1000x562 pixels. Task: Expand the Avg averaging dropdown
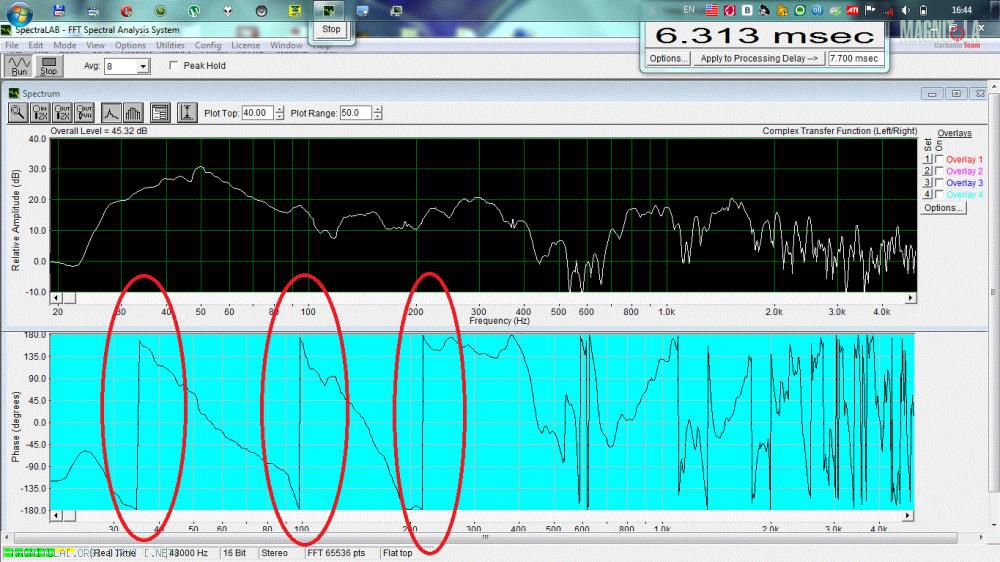click(143, 66)
